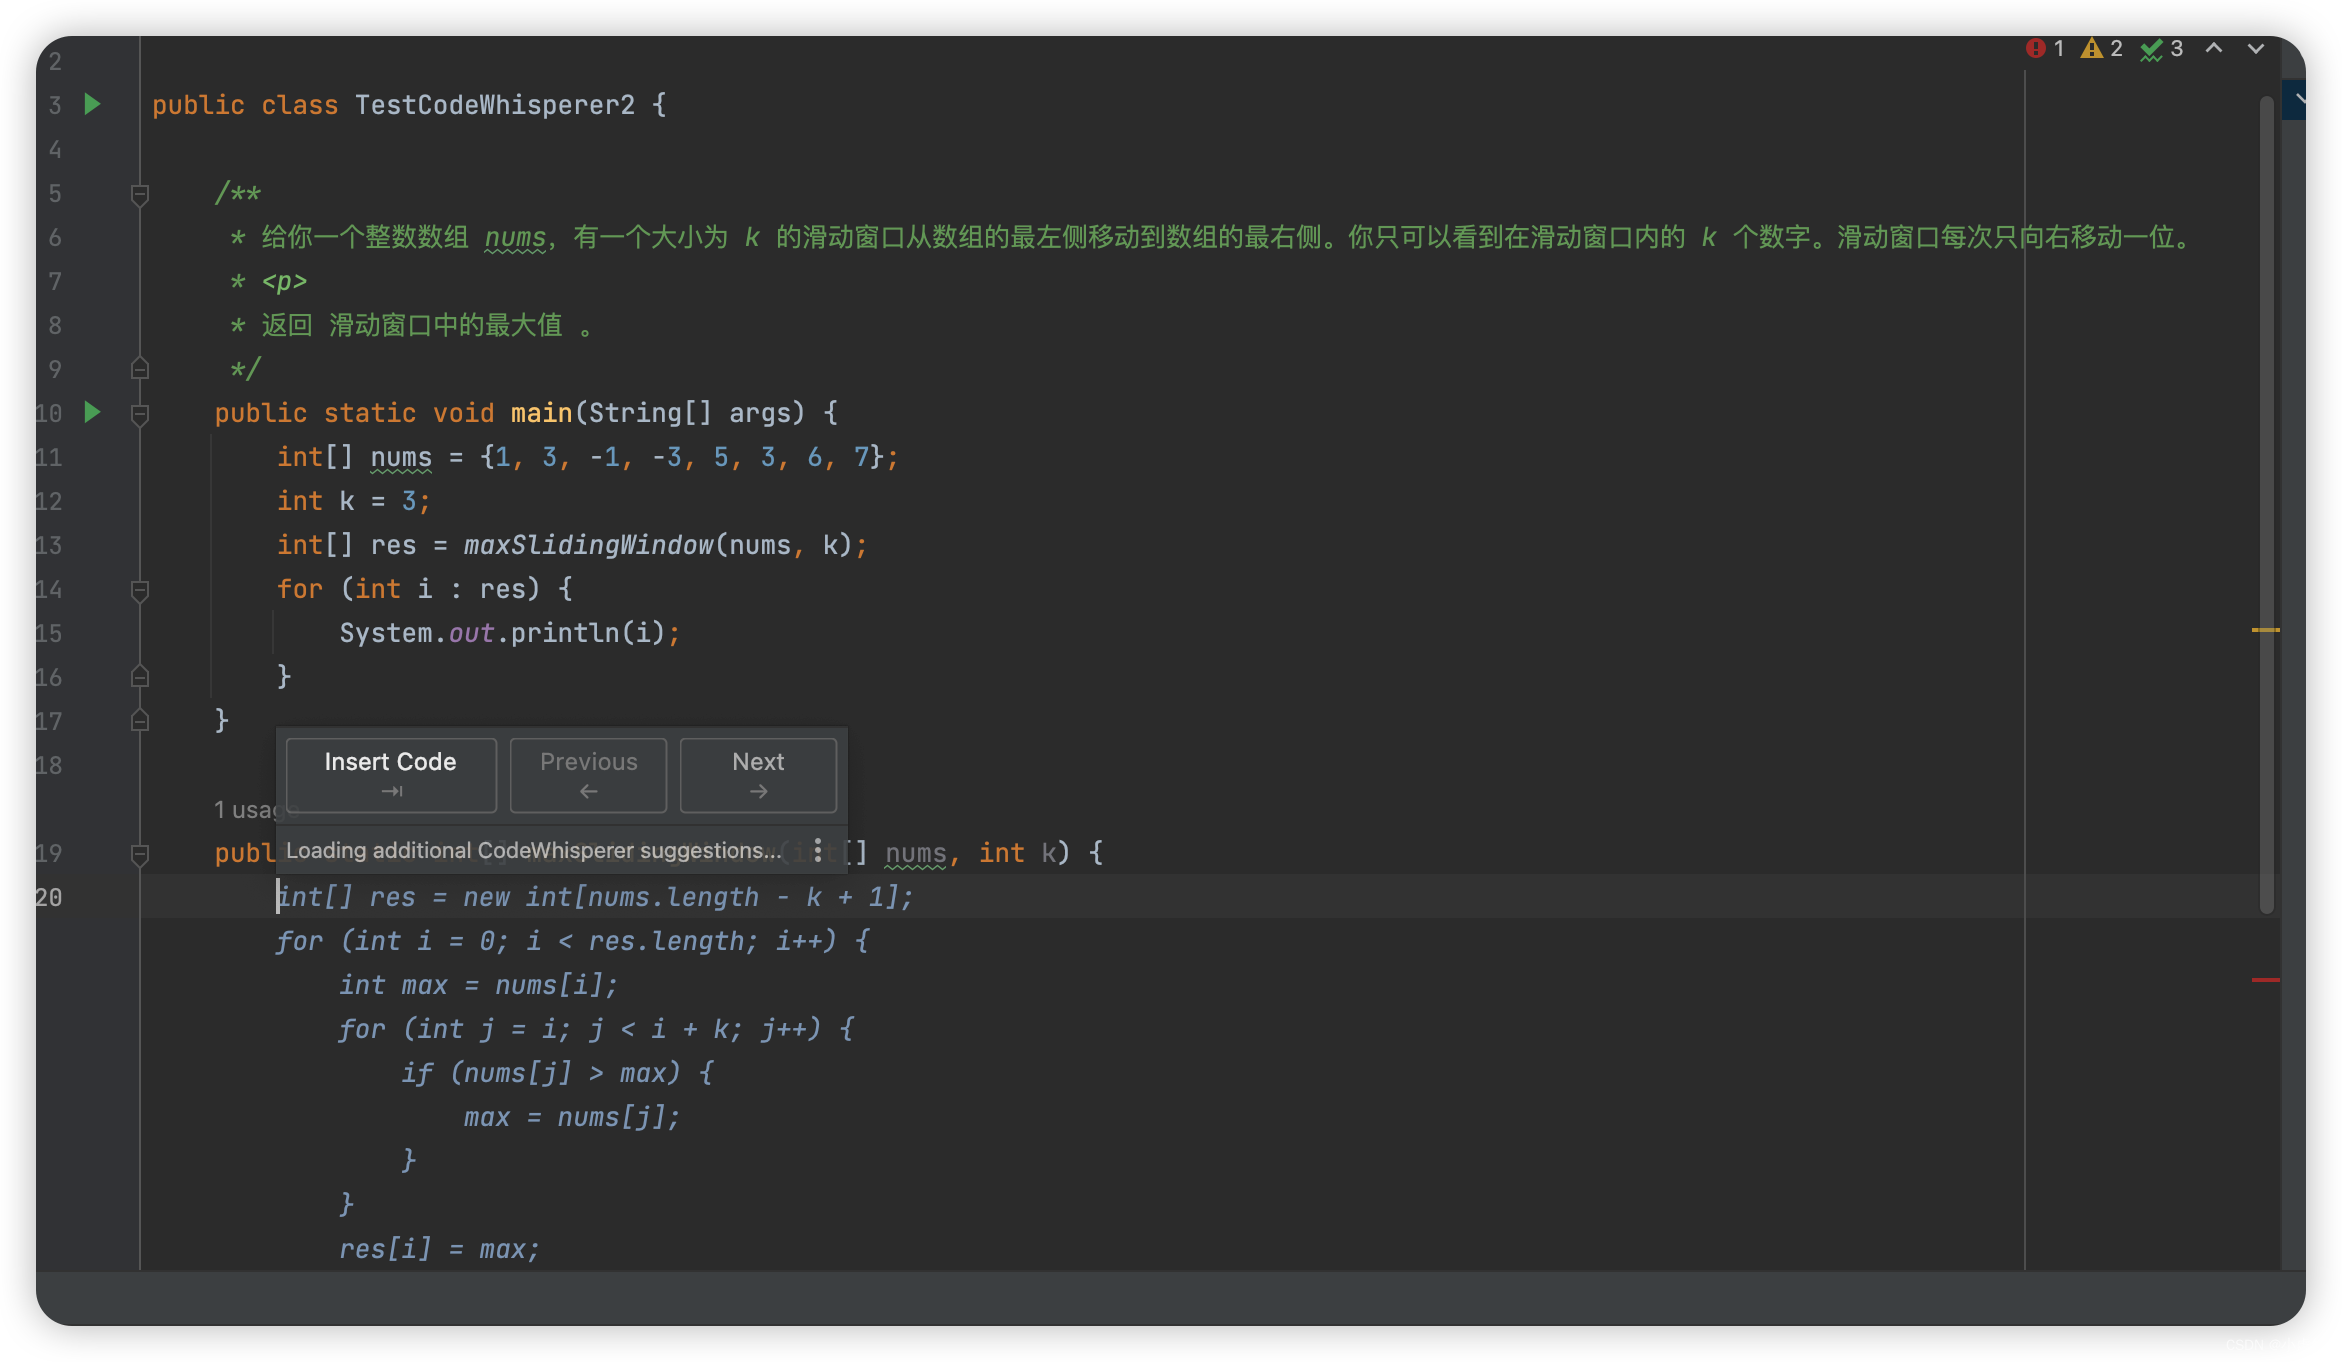Collapse the maxSlidingWindow method at line 19
The image size is (2342, 1362).
(140, 854)
